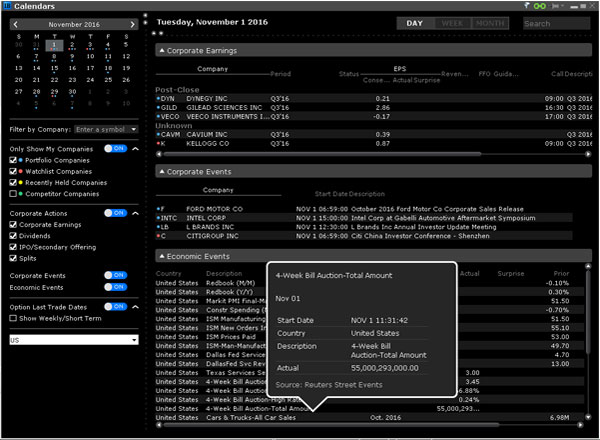Collapse Option Last Trade Dates chevron
Viewport: 600px width, 440px height.
coord(135,306)
